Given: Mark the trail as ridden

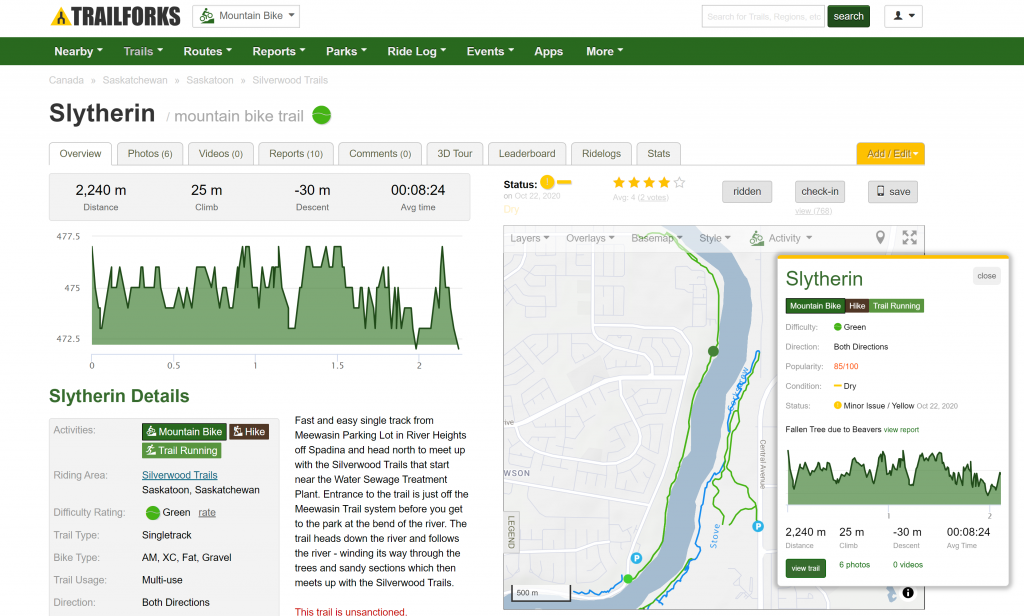Looking at the screenshot, I should 747,191.
